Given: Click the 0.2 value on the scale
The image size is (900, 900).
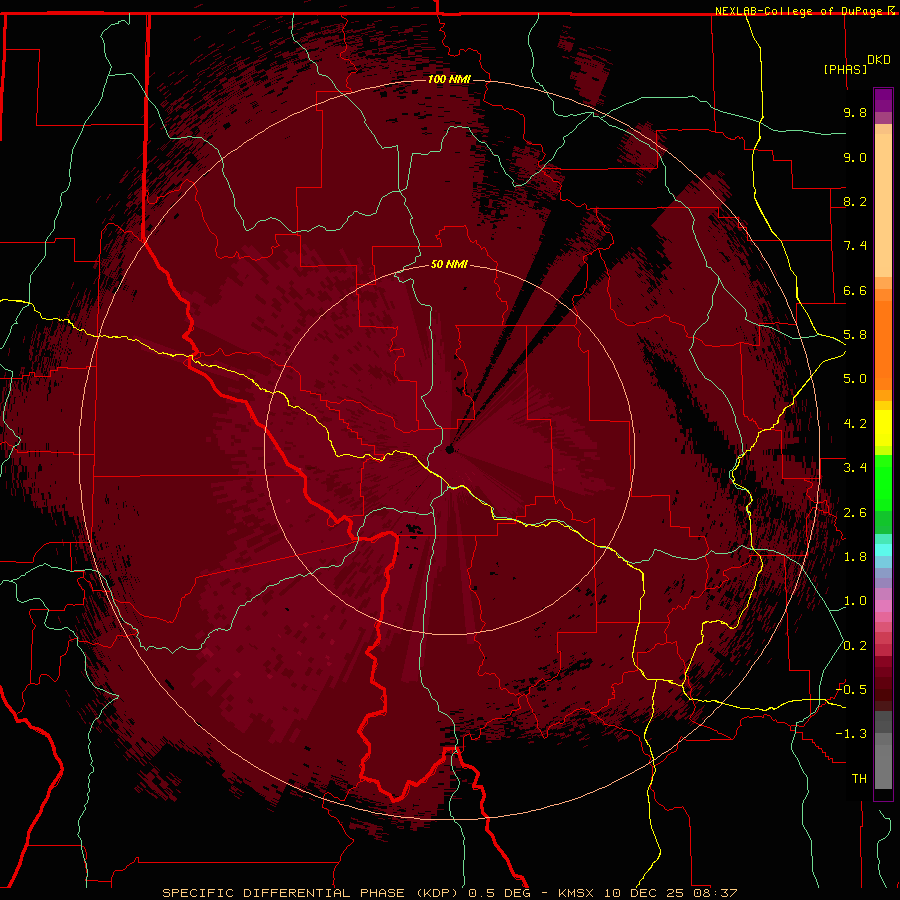Looking at the screenshot, I should click(855, 646).
